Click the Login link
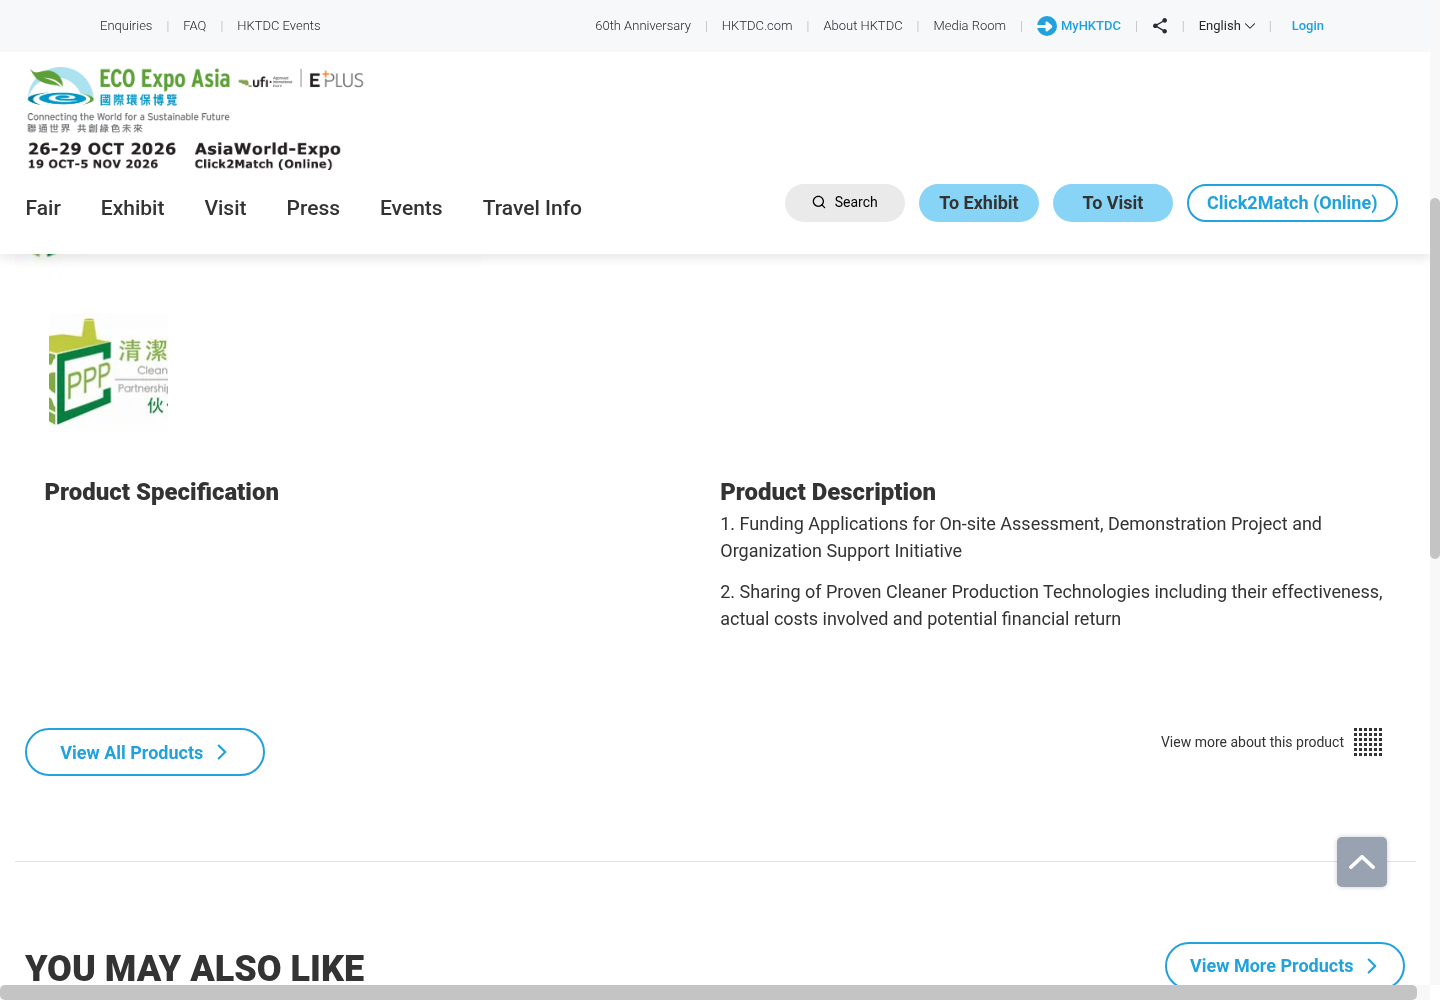 [x=1307, y=26]
